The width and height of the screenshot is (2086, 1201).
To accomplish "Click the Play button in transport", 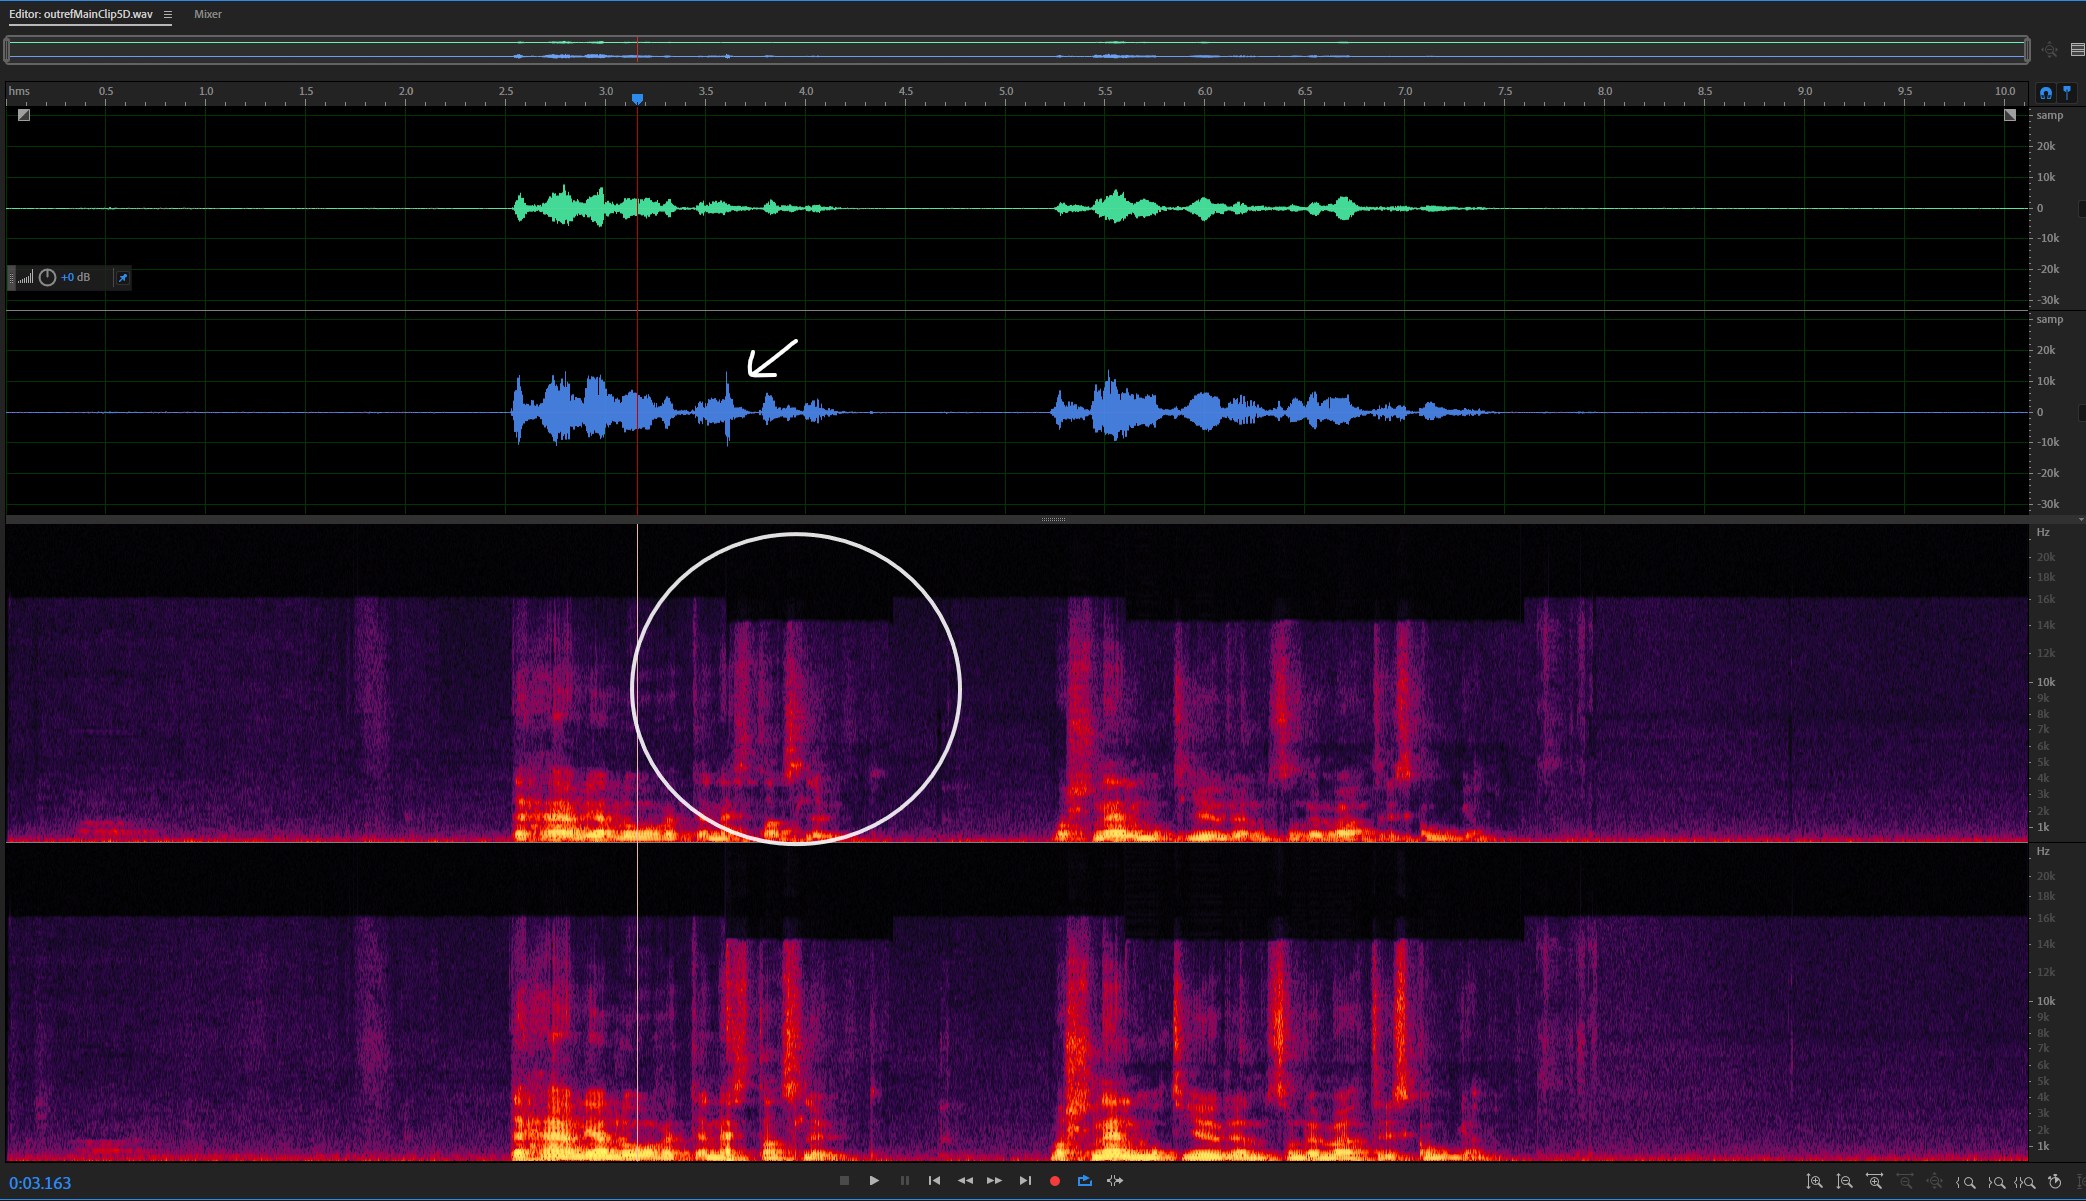I will 874,1181.
